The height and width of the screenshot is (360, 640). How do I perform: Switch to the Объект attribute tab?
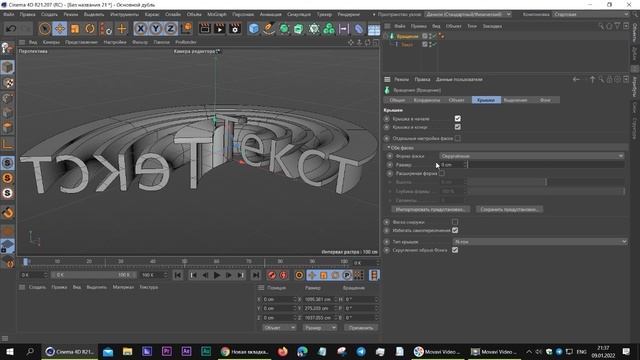(456, 100)
